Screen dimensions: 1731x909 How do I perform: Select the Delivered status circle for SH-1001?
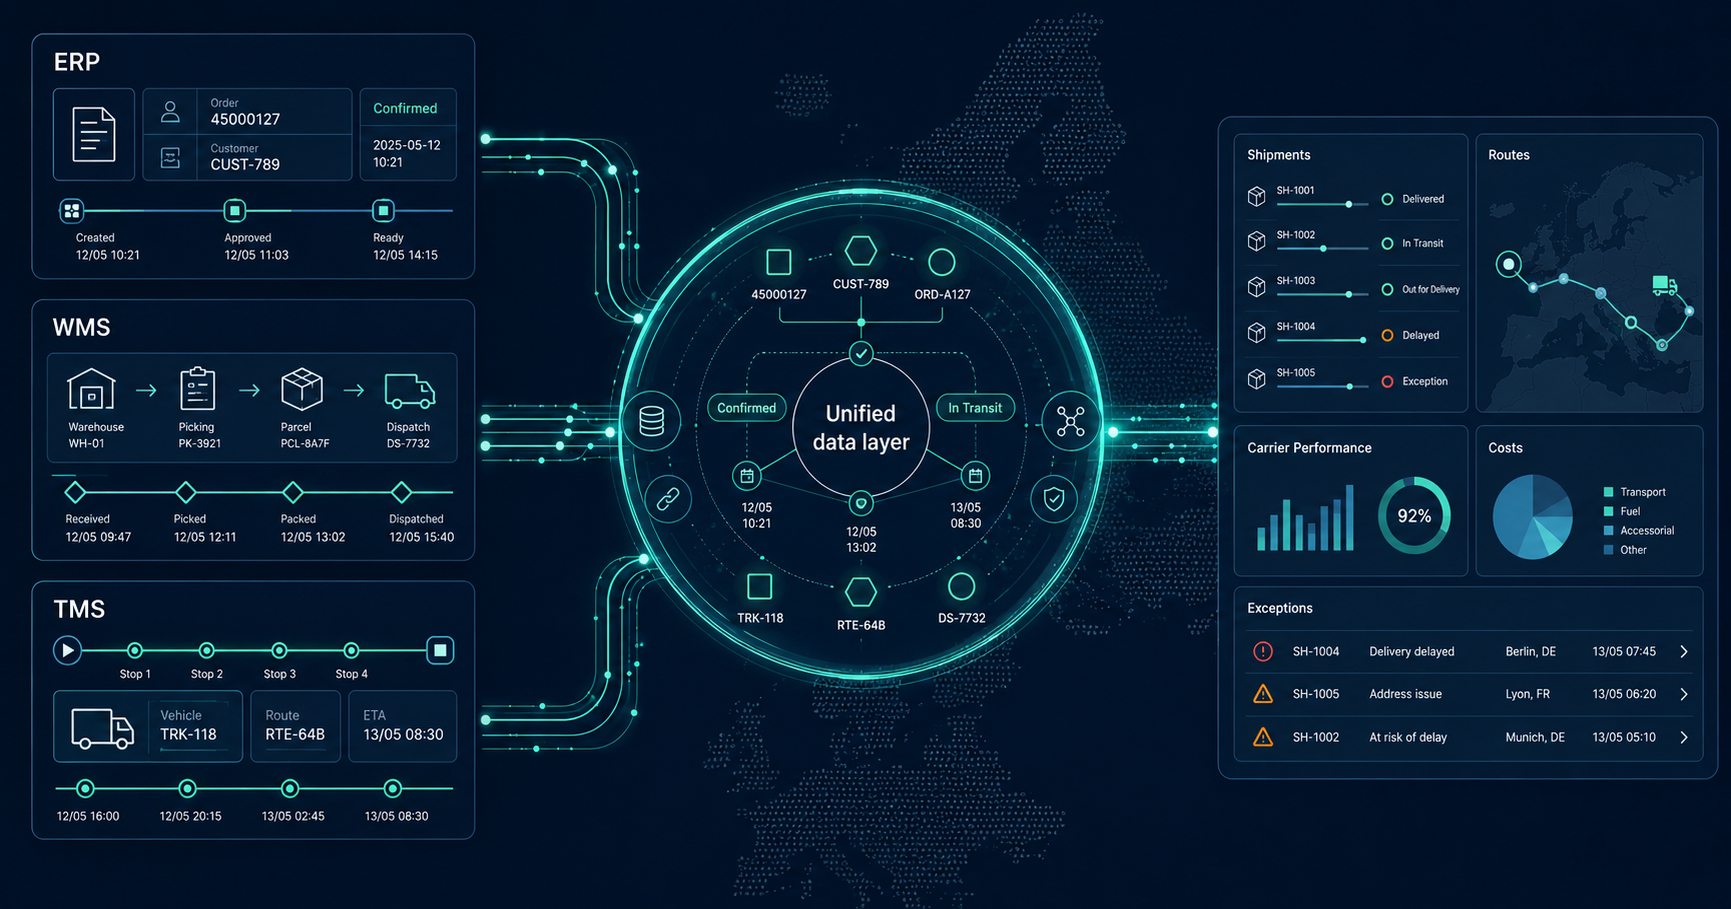pos(1387,199)
